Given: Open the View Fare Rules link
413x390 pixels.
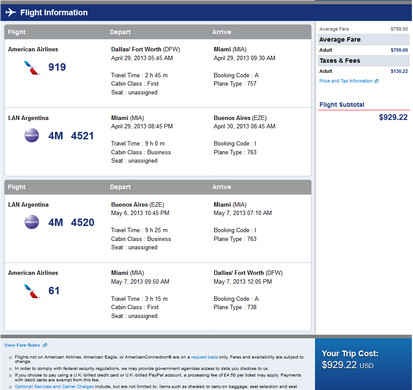Looking at the screenshot, I should [22, 345].
